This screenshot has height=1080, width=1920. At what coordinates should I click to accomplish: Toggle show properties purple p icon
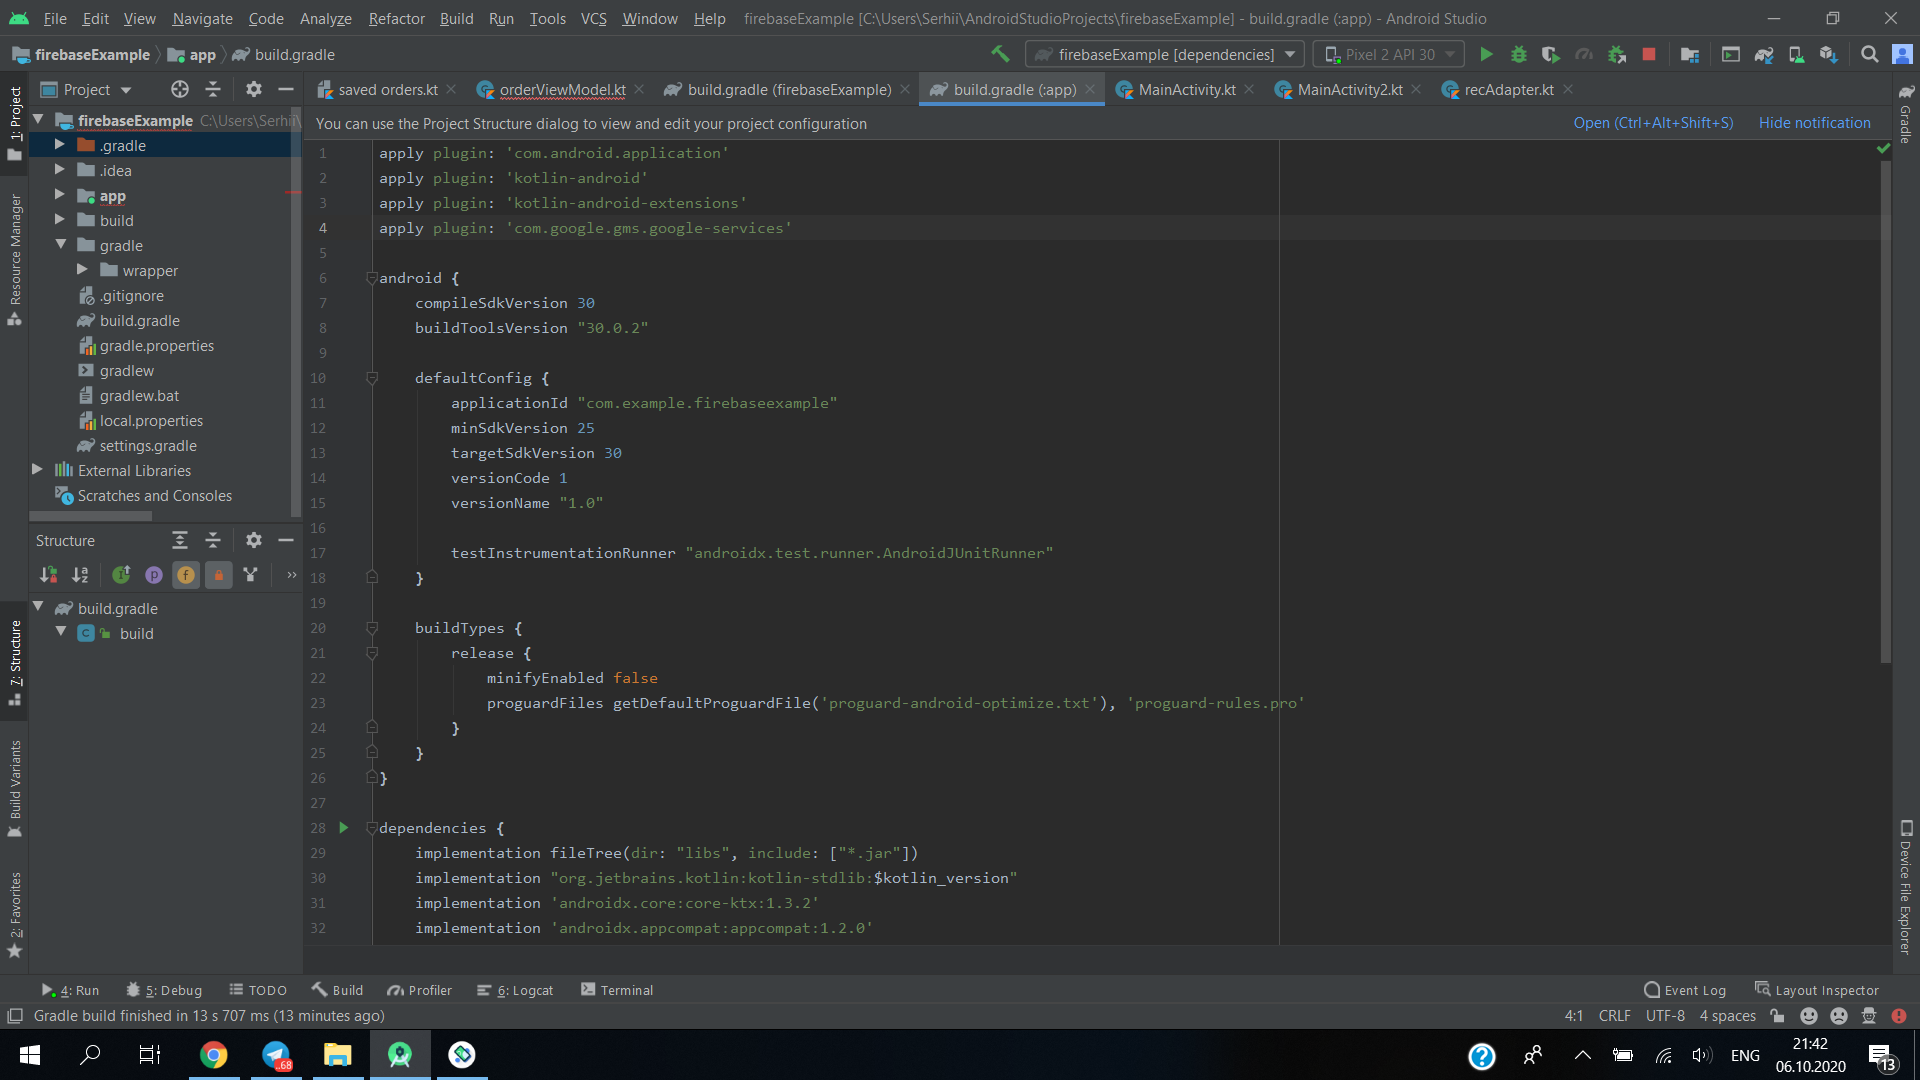point(154,574)
